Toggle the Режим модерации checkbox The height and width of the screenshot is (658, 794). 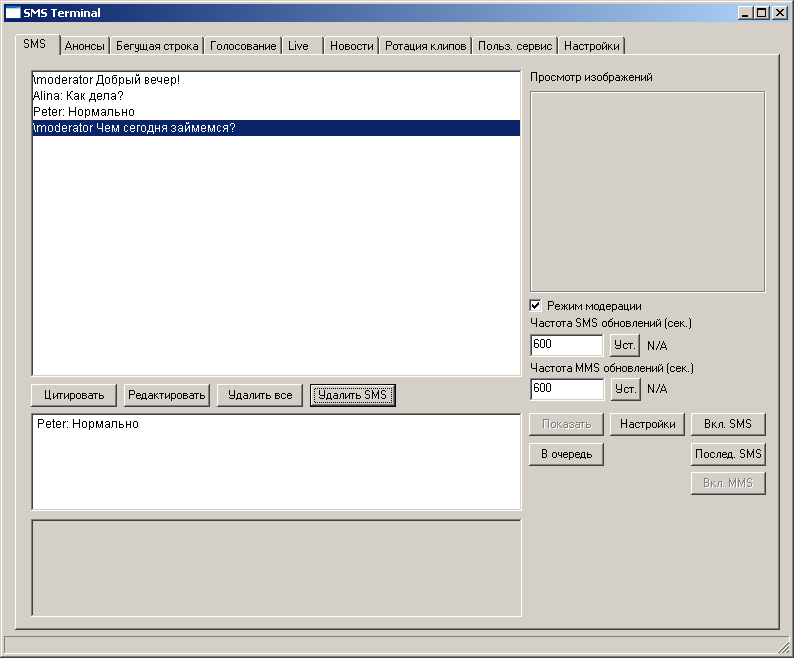(x=535, y=305)
